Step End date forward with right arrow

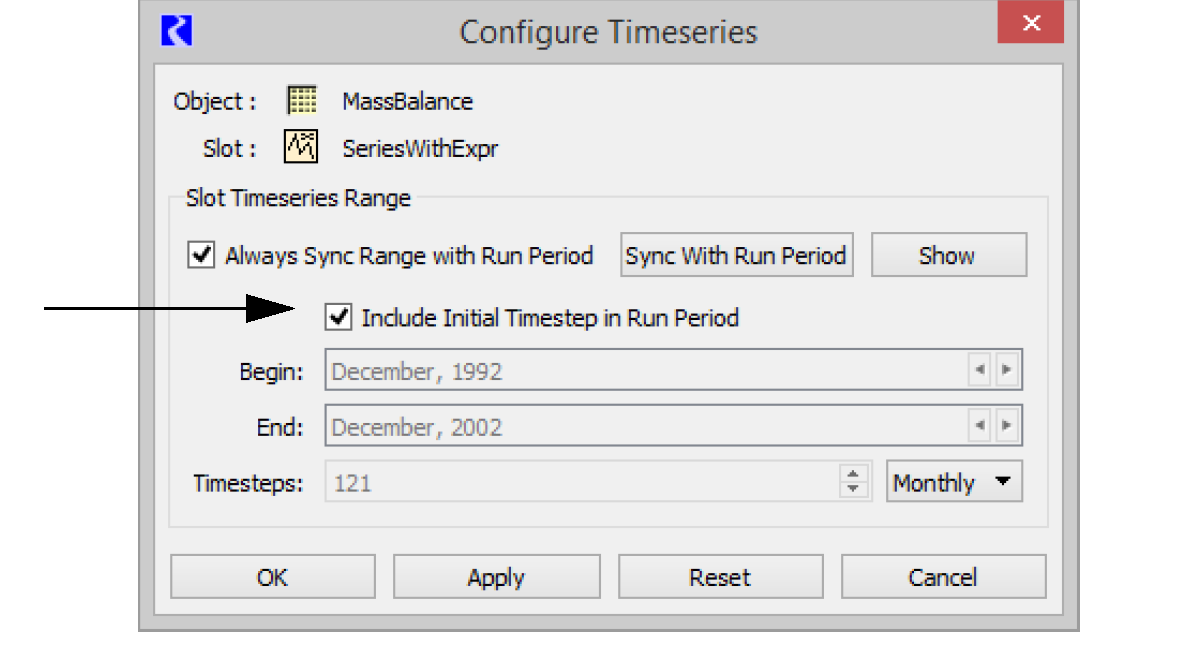tap(1007, 427)
